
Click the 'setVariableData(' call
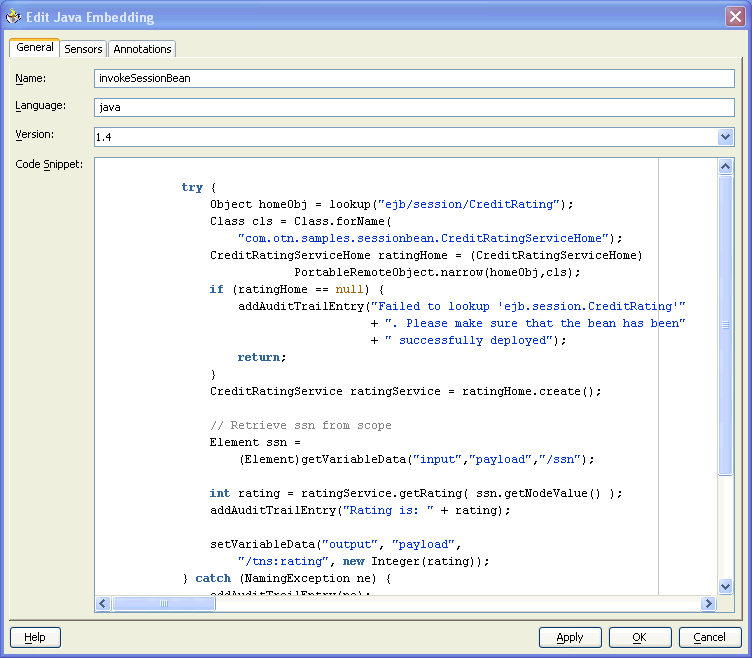click(266, 544)
